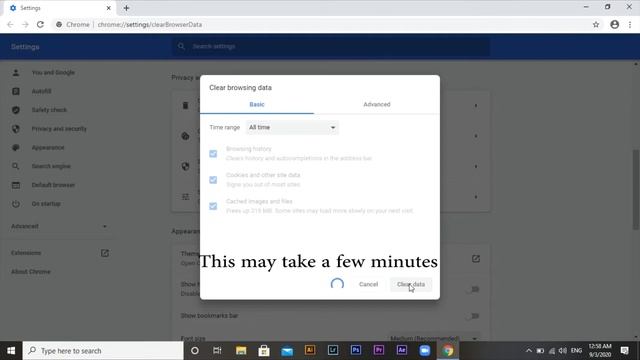Reload the page with the refresh icon
Viewport: 640px width, 360px height.
tap(40, 24)
